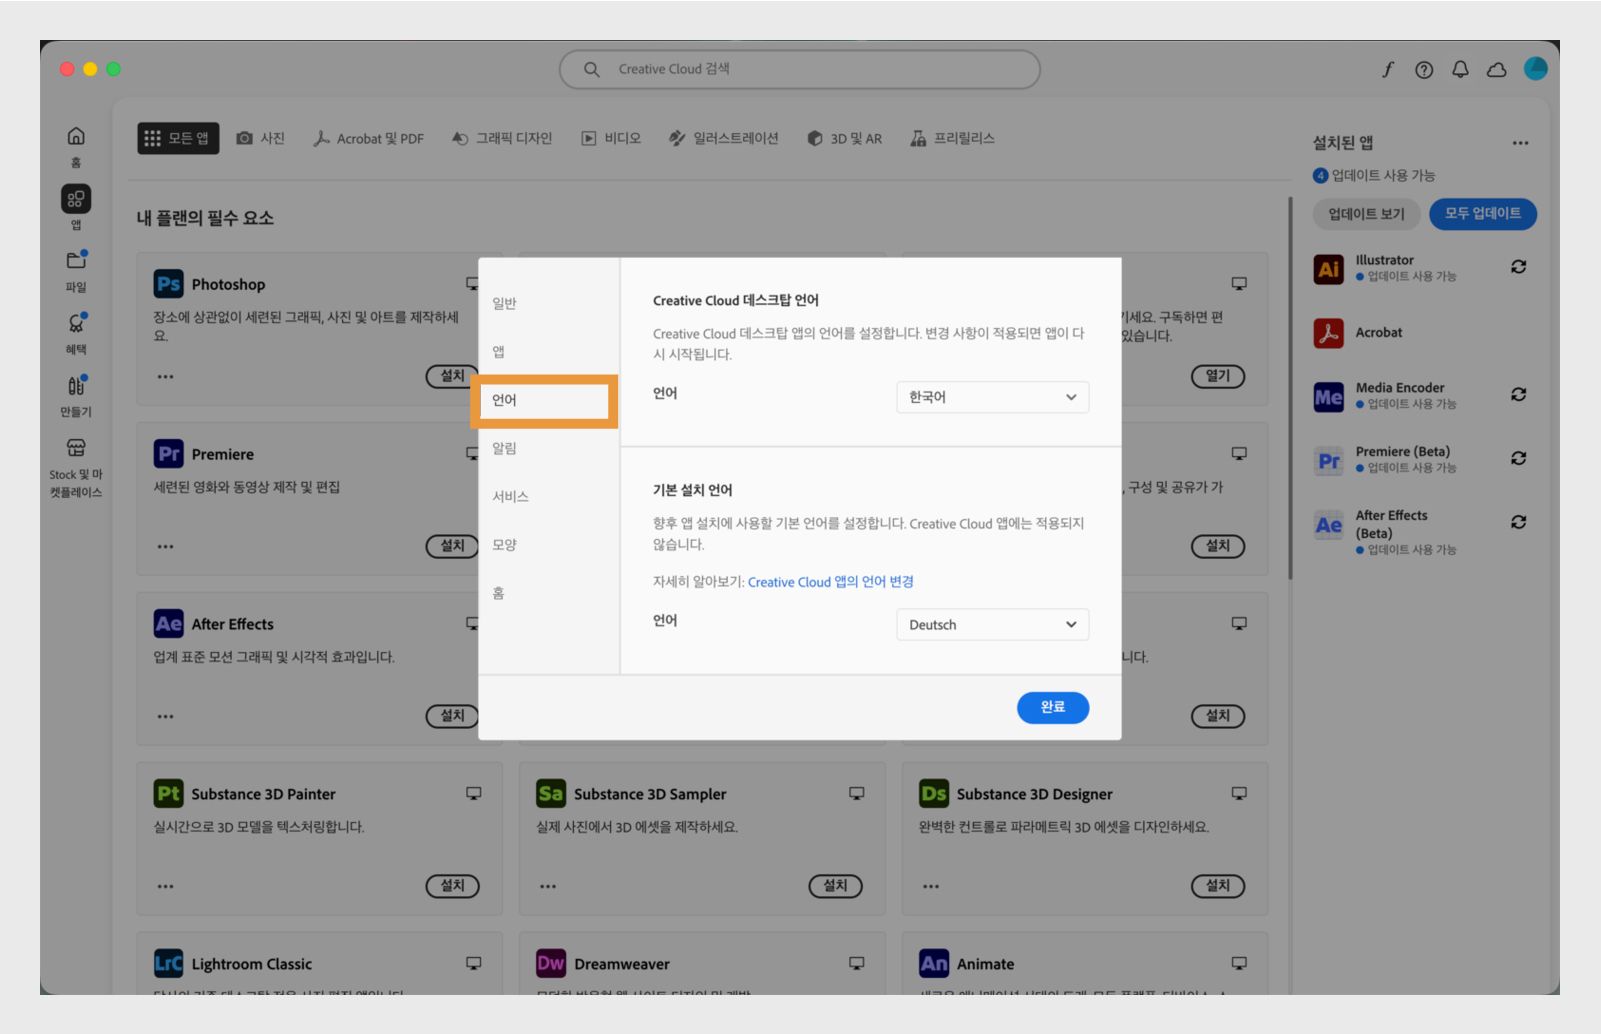The height and width of the screenshot is (1034, 1601).
Task: Click 설치 button on Substance 3D Designer
Action: [x=1218, y=886]
